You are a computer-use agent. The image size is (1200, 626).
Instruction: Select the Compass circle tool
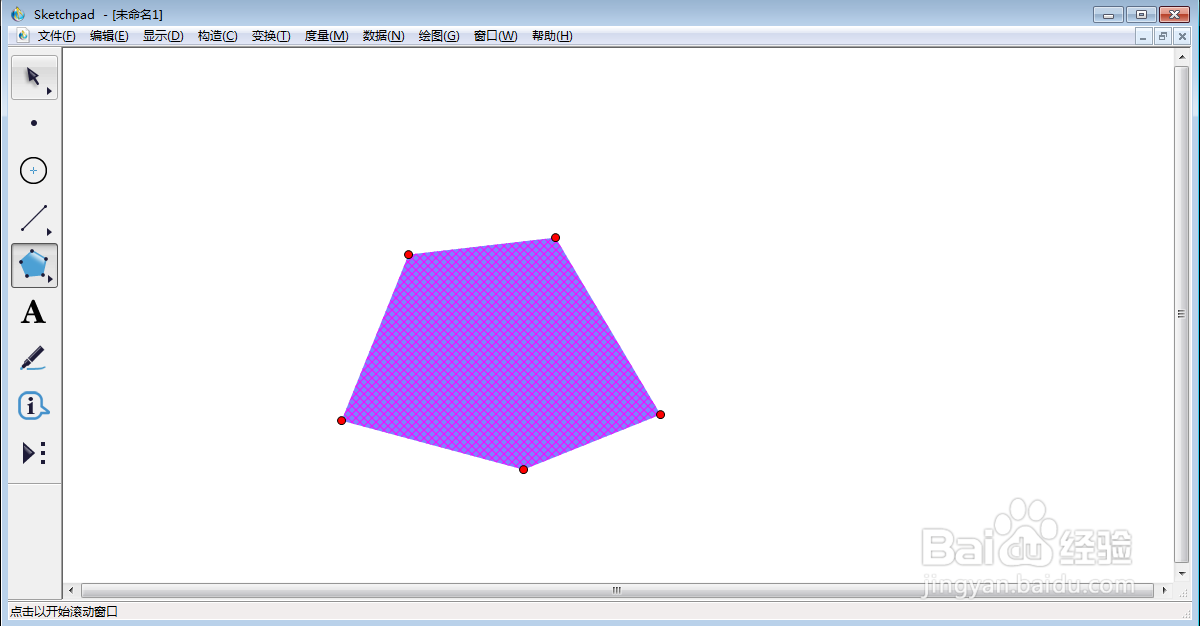34,171
